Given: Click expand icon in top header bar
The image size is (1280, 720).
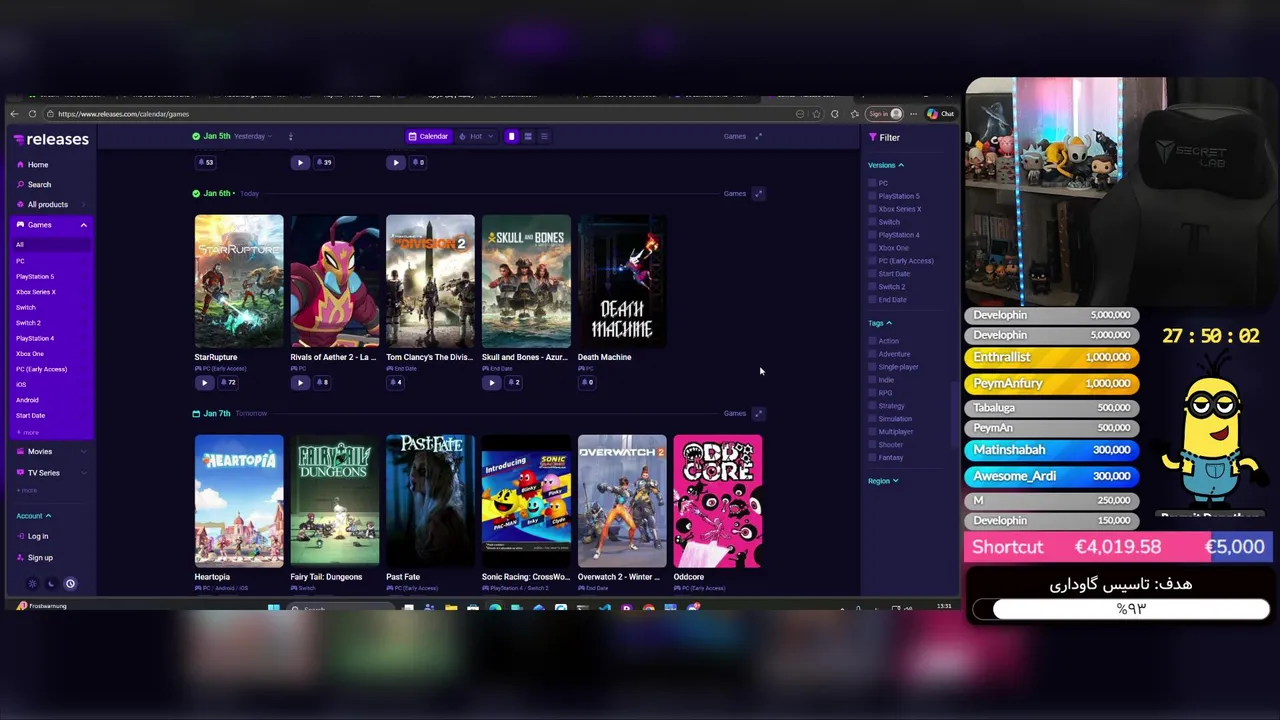Looking at the screenshot, I should click(758, 136).
